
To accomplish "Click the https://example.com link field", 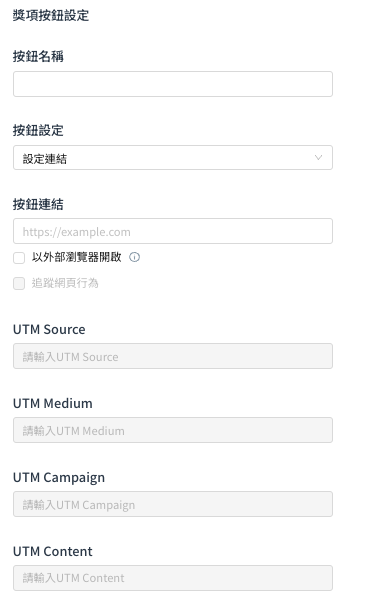I will point(173,231).
